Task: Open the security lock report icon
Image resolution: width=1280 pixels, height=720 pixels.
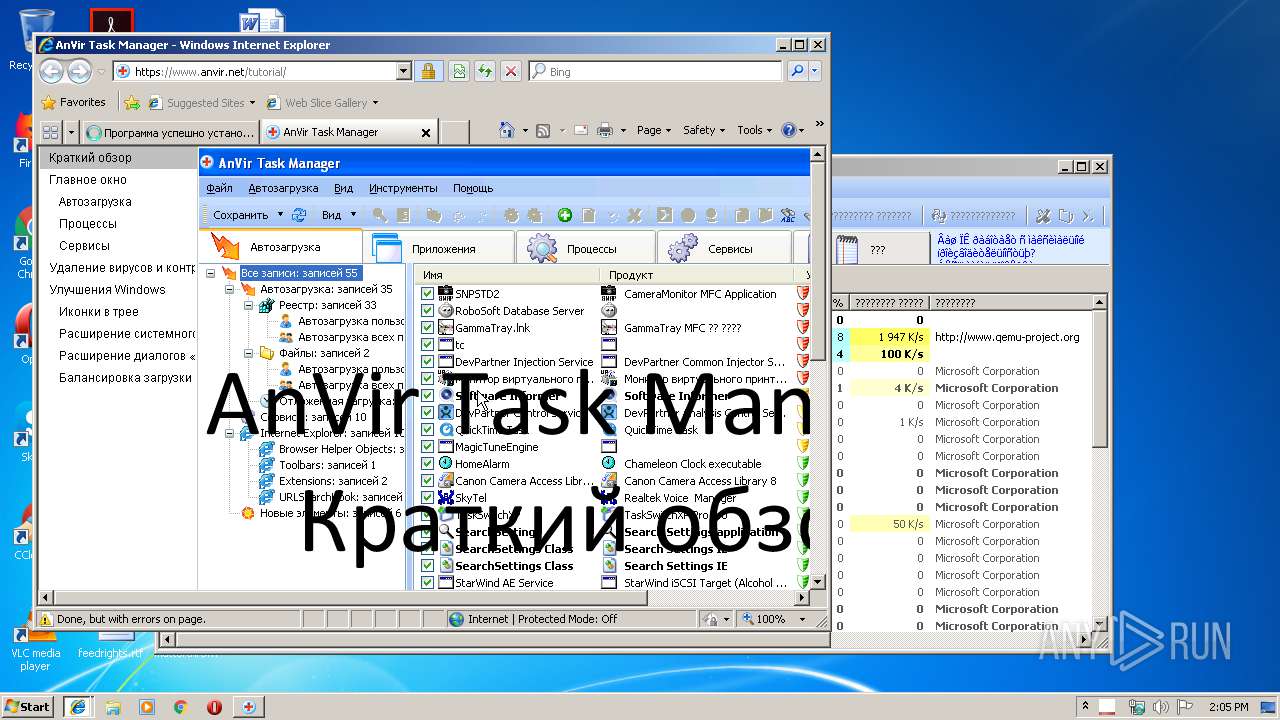Action: (x=428, y=71)
